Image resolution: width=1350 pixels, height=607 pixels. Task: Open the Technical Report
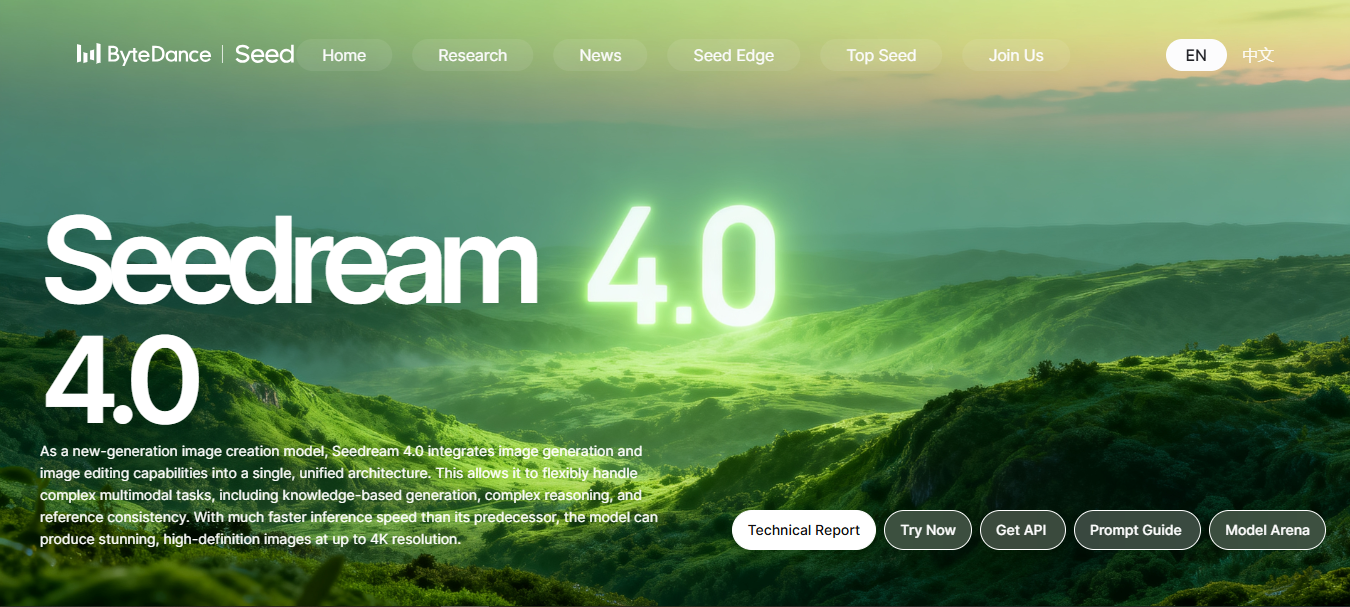pyautogui.click(x=803, y=530)
